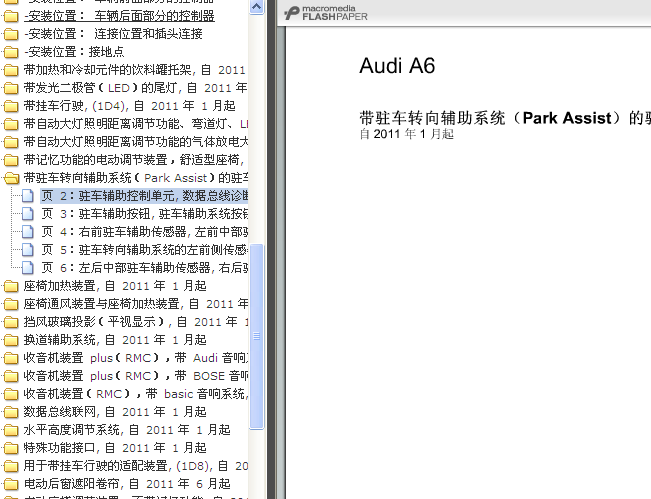
Task: Click folder icon of 带挂车行驶, (1D4) entry
Action: pyautogui.click(x=10, y=106)
